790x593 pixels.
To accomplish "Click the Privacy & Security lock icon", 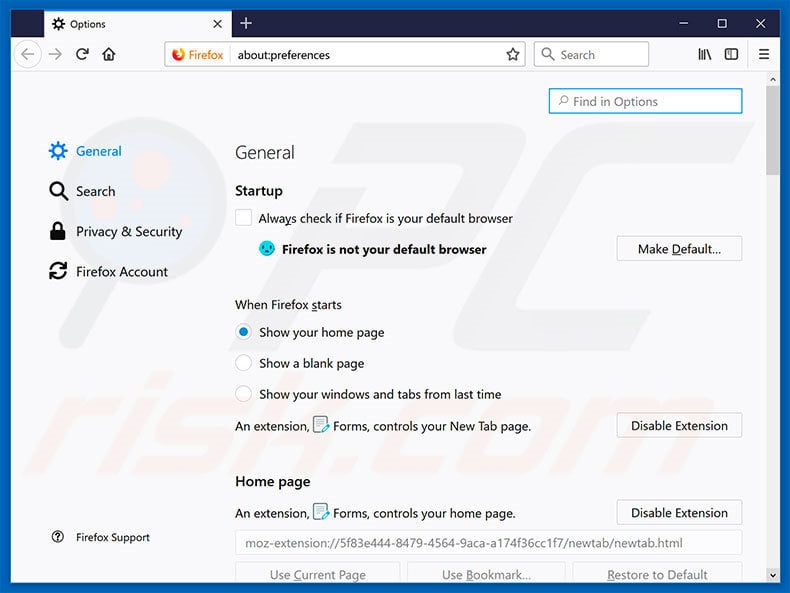I will point(57,231).
